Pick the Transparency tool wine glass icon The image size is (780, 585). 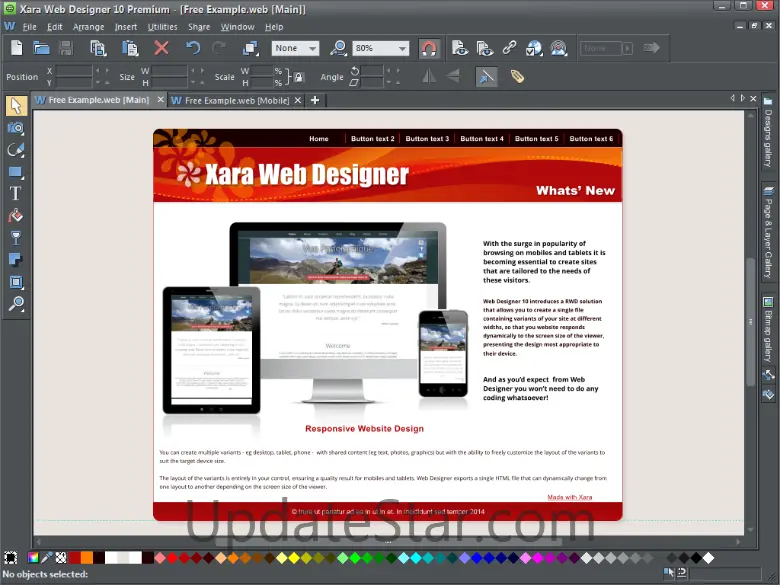[15, 238]
